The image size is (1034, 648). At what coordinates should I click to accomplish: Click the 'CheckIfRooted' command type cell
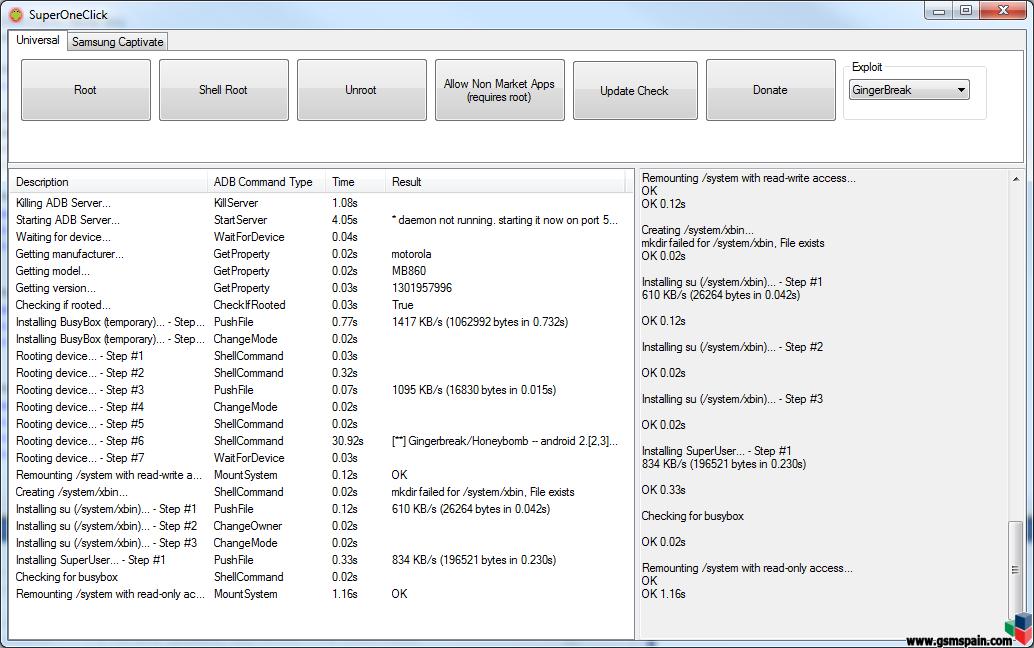tap(249, 305)
